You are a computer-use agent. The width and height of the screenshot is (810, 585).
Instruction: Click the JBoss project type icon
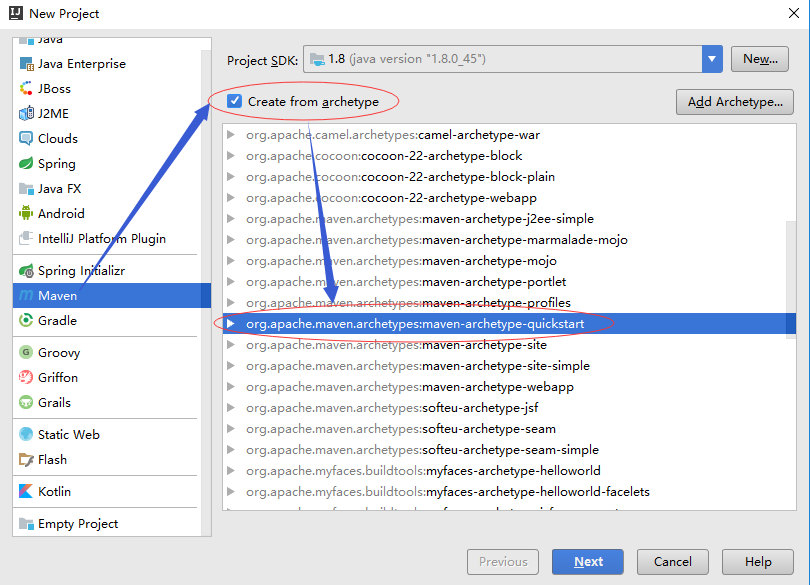(26, 88)
